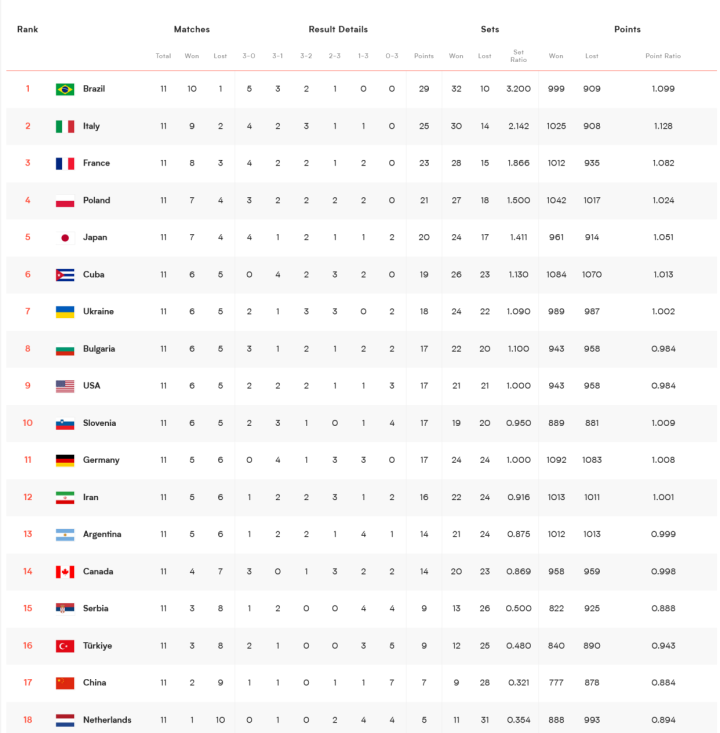
Task: Click the Netherlands flag icon
Action: point(65,720)
